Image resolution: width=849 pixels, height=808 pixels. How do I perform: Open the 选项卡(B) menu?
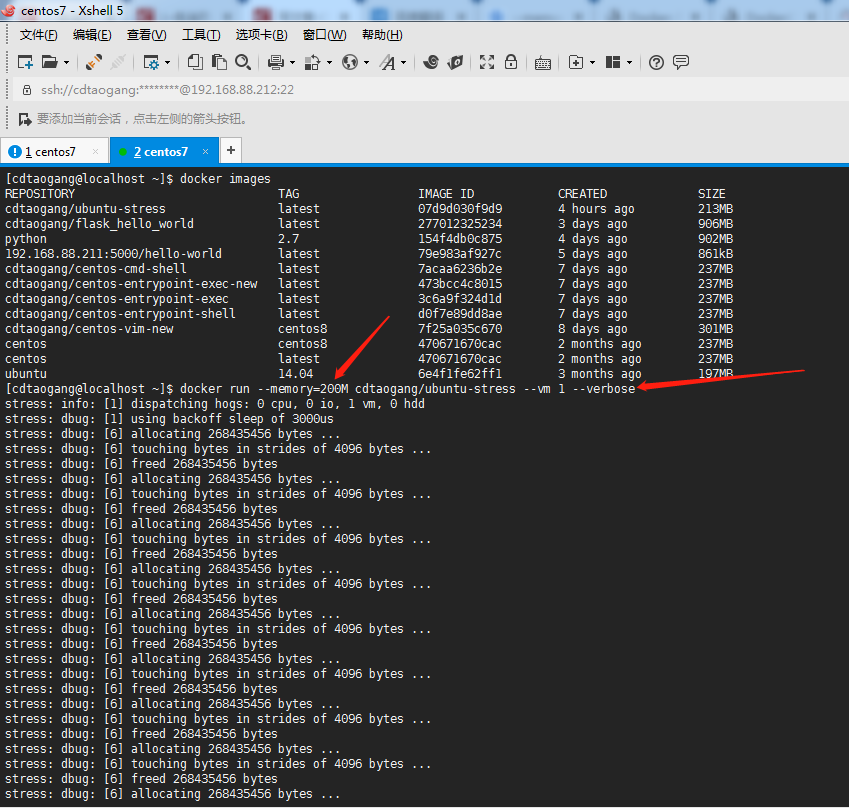[x=262, y=35]
